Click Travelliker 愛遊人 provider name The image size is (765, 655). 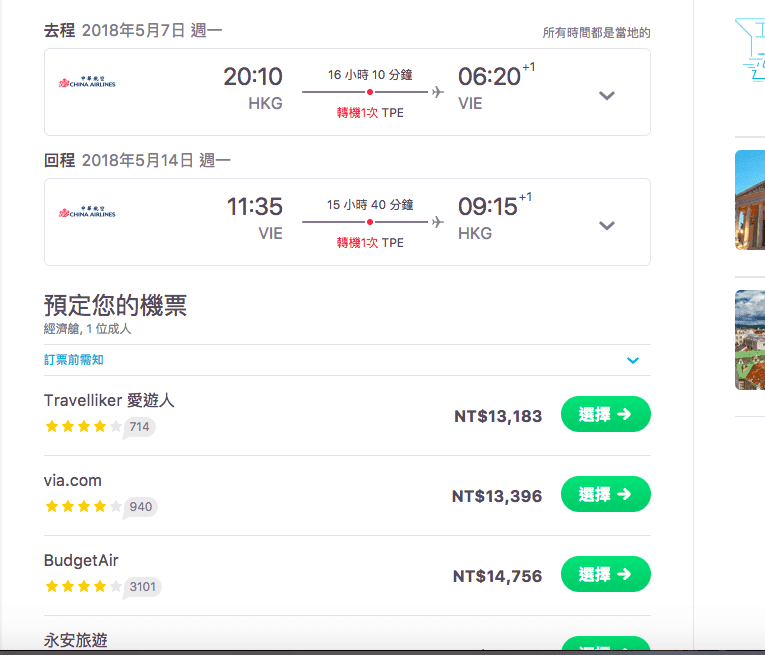point(109,400)
